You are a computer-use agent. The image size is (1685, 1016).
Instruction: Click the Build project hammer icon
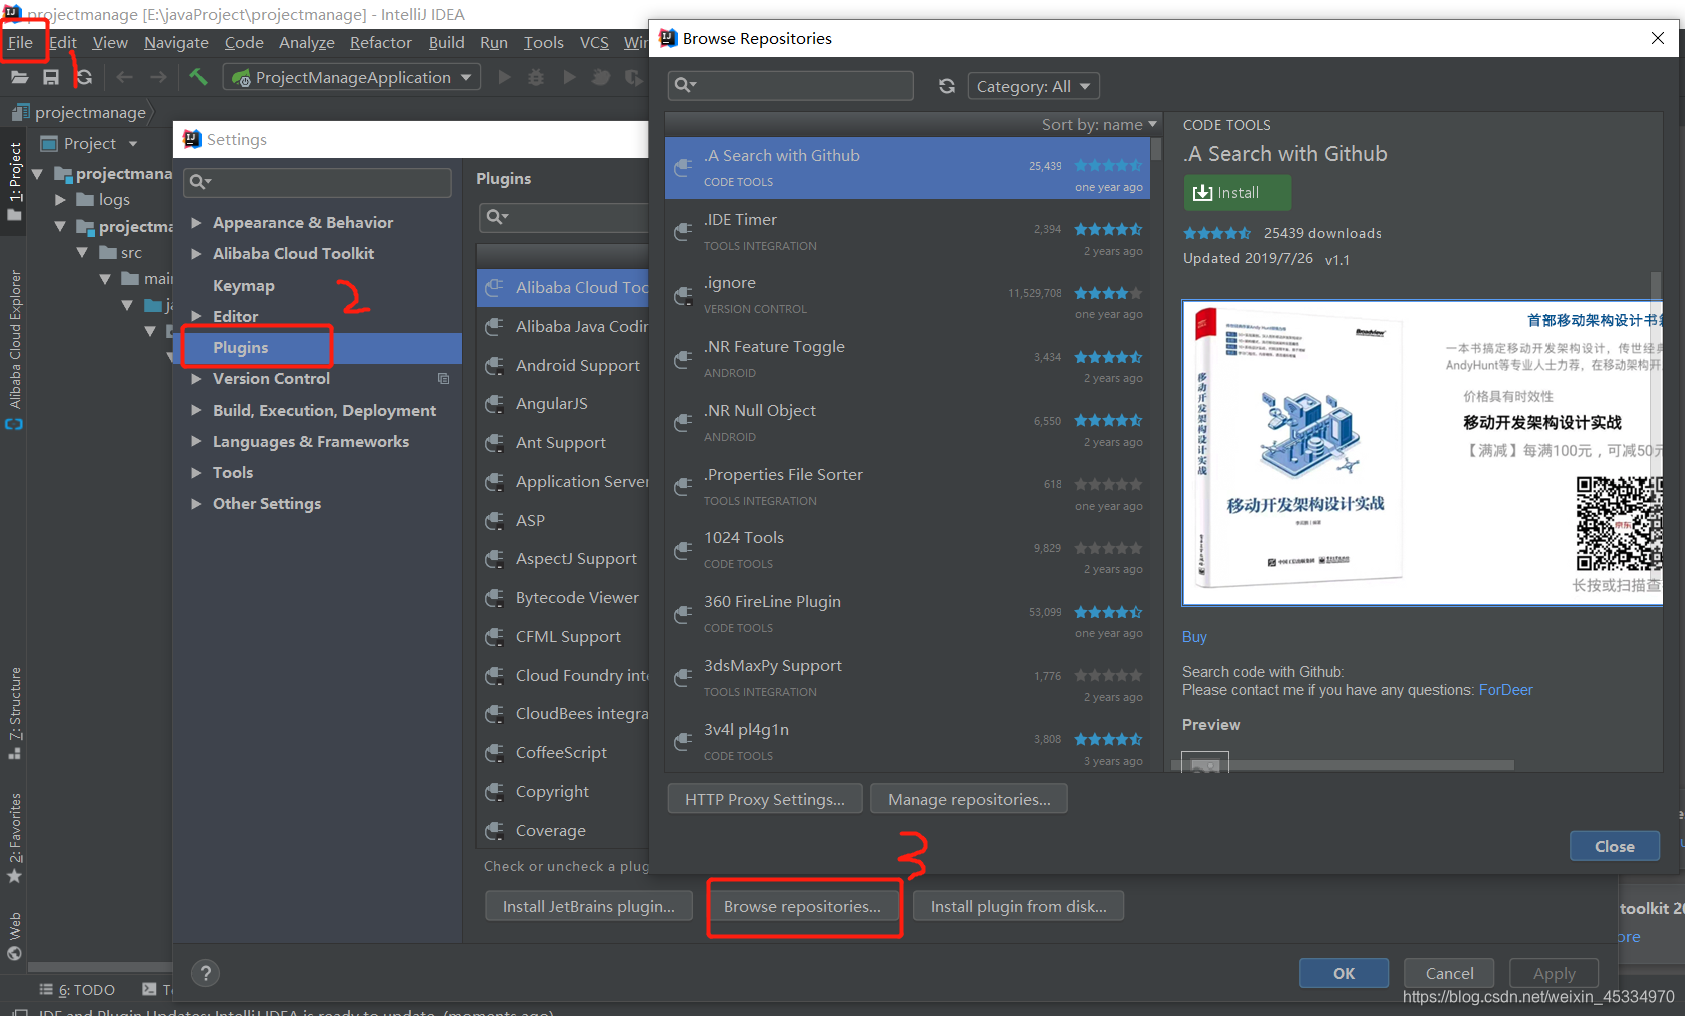[x=198, y=77]
